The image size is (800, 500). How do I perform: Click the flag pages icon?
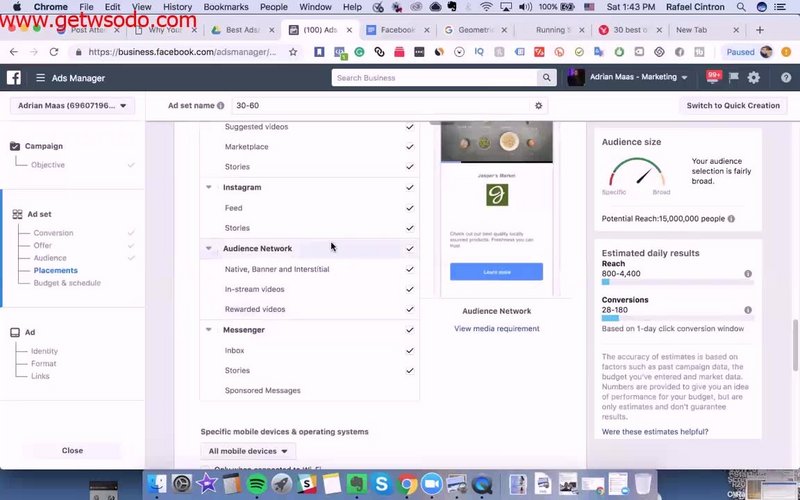[x=734, y=78]
